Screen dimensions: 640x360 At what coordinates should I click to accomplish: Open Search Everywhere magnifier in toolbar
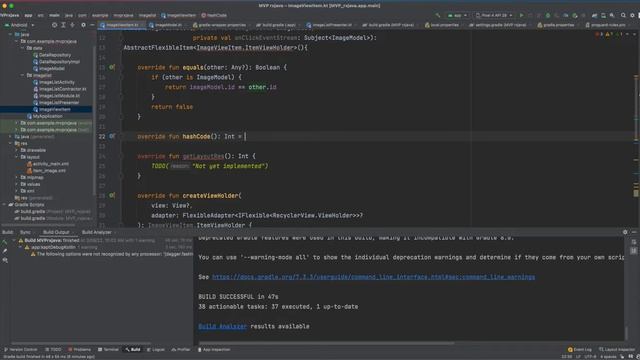click(x=623, y=16)
